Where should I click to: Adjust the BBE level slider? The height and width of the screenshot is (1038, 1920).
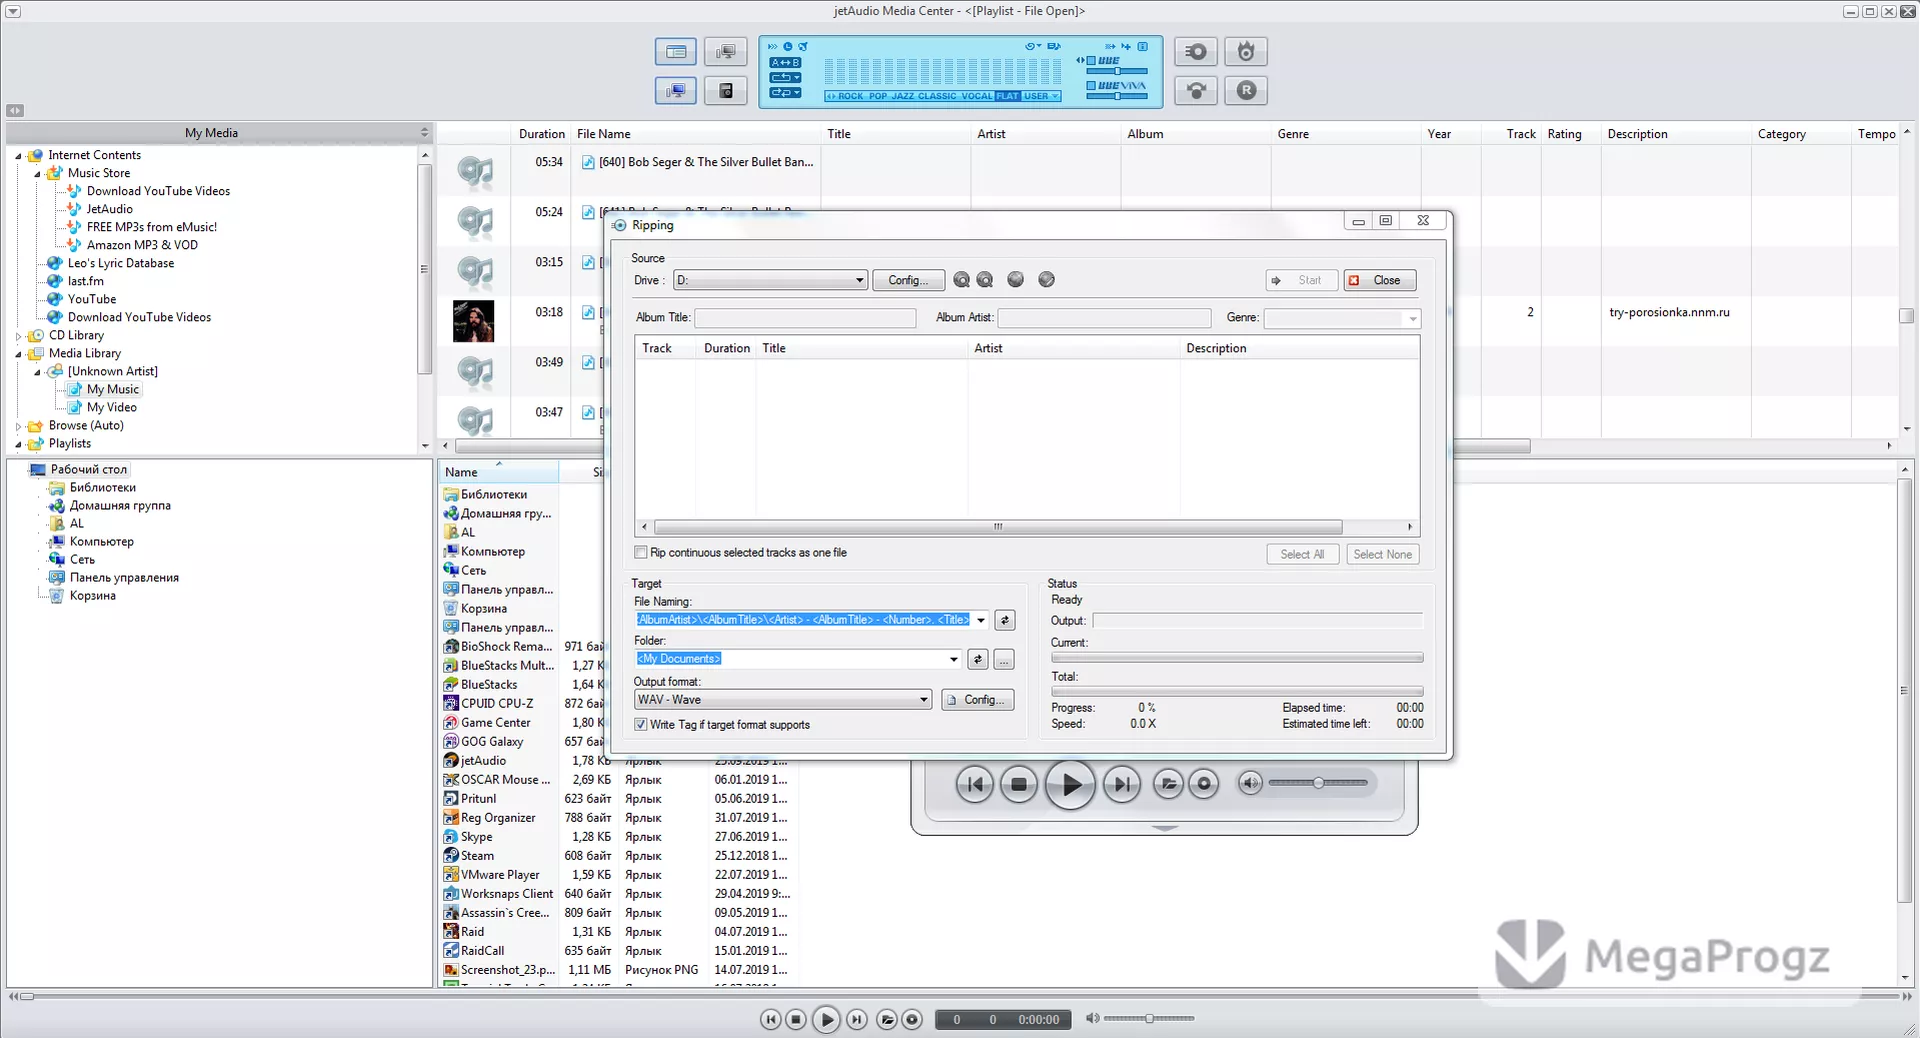coord(1116,72)
